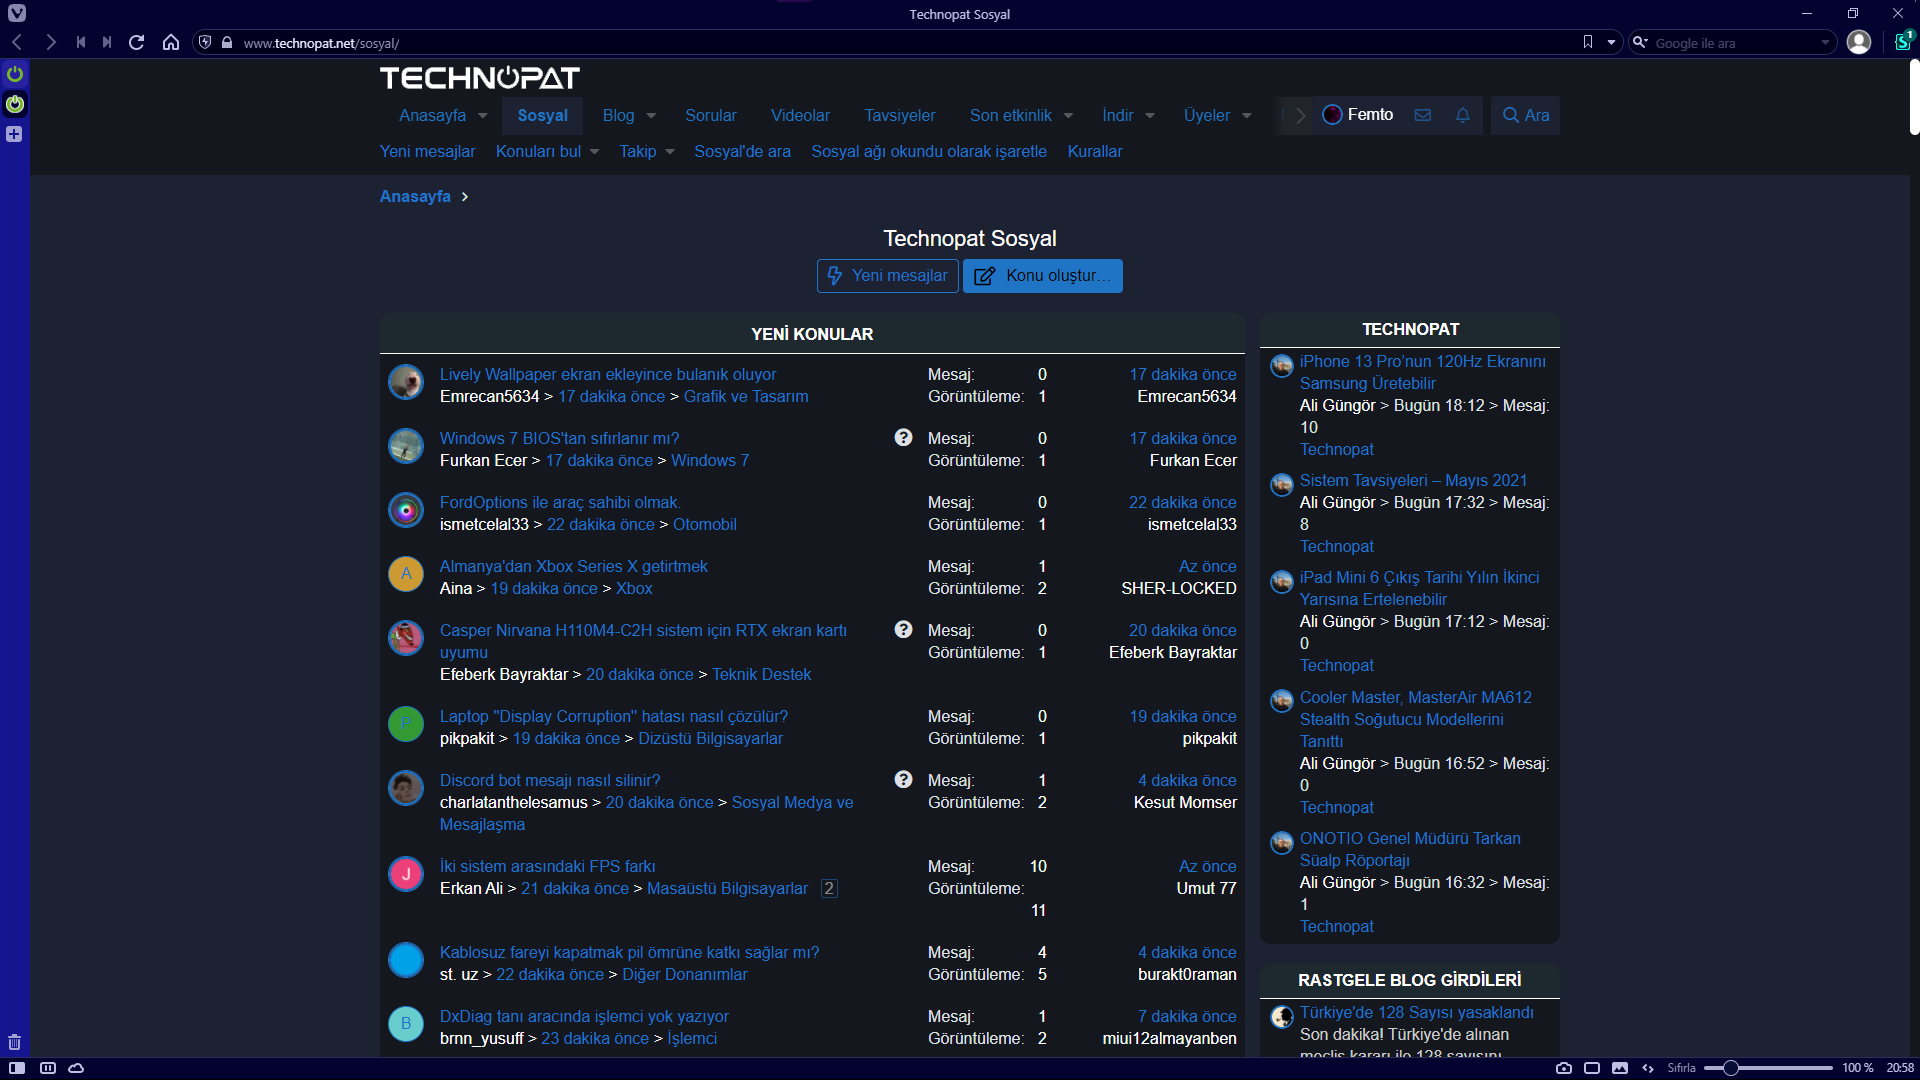Click the Ara search button
The height and width of the screenshot is (1080, 1920).
coord(1525,115)
